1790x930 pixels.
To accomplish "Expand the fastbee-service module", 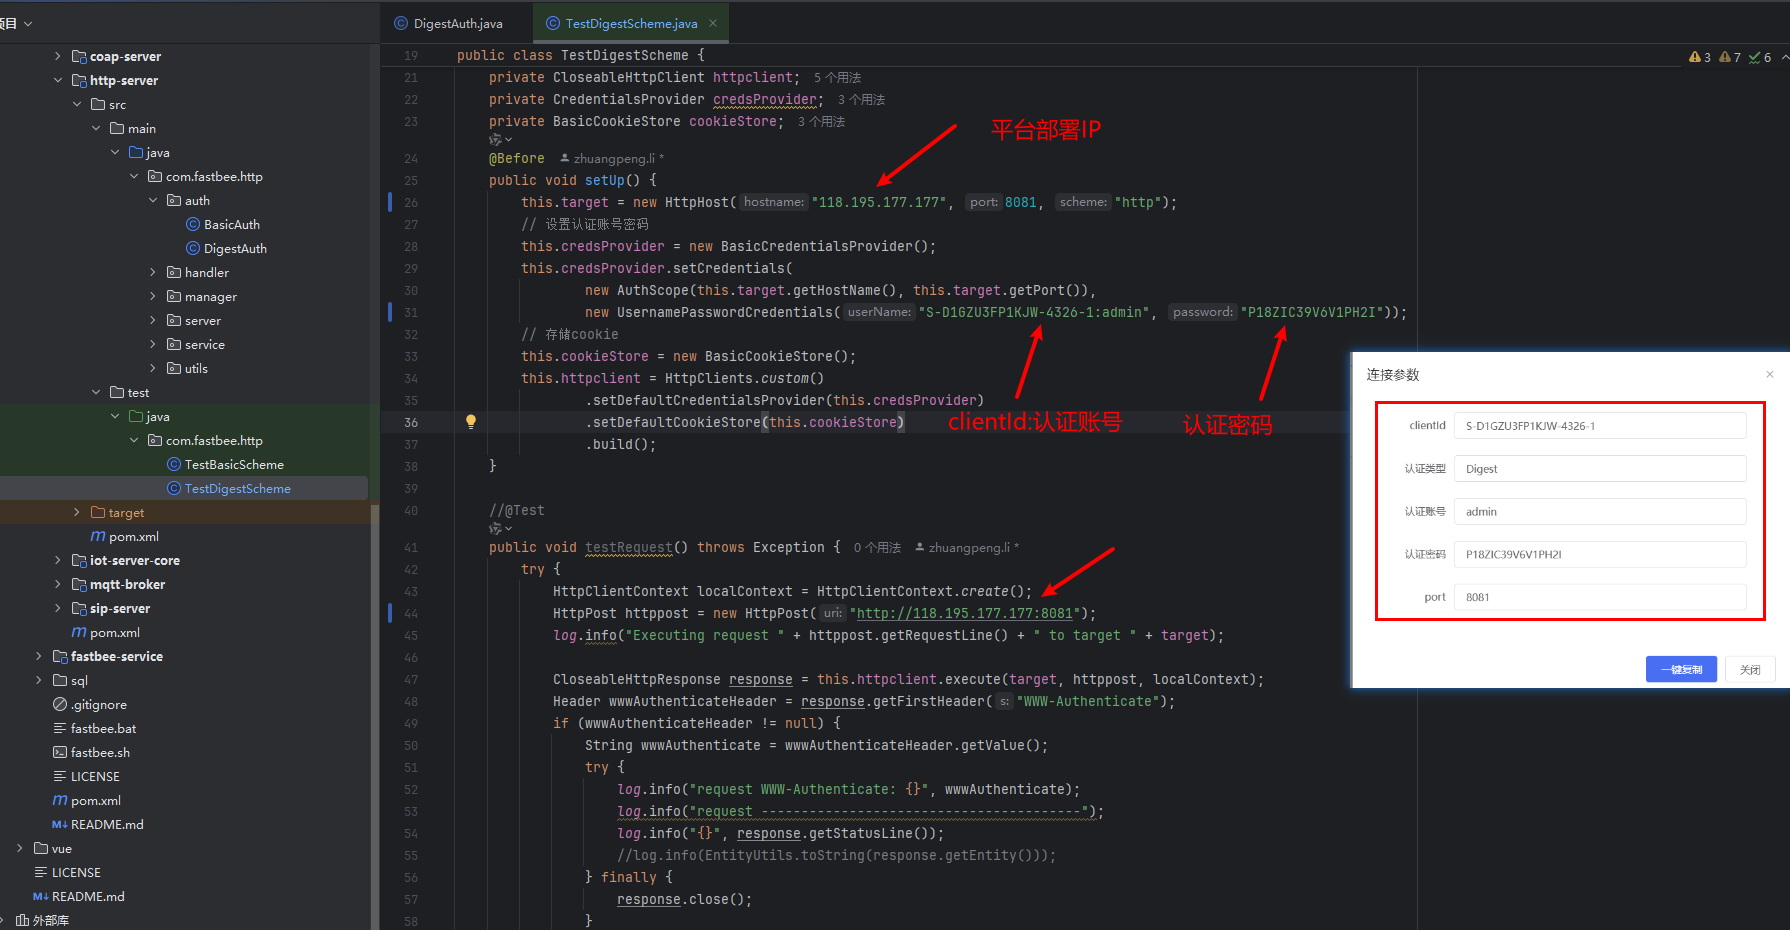I will (39, 657).
